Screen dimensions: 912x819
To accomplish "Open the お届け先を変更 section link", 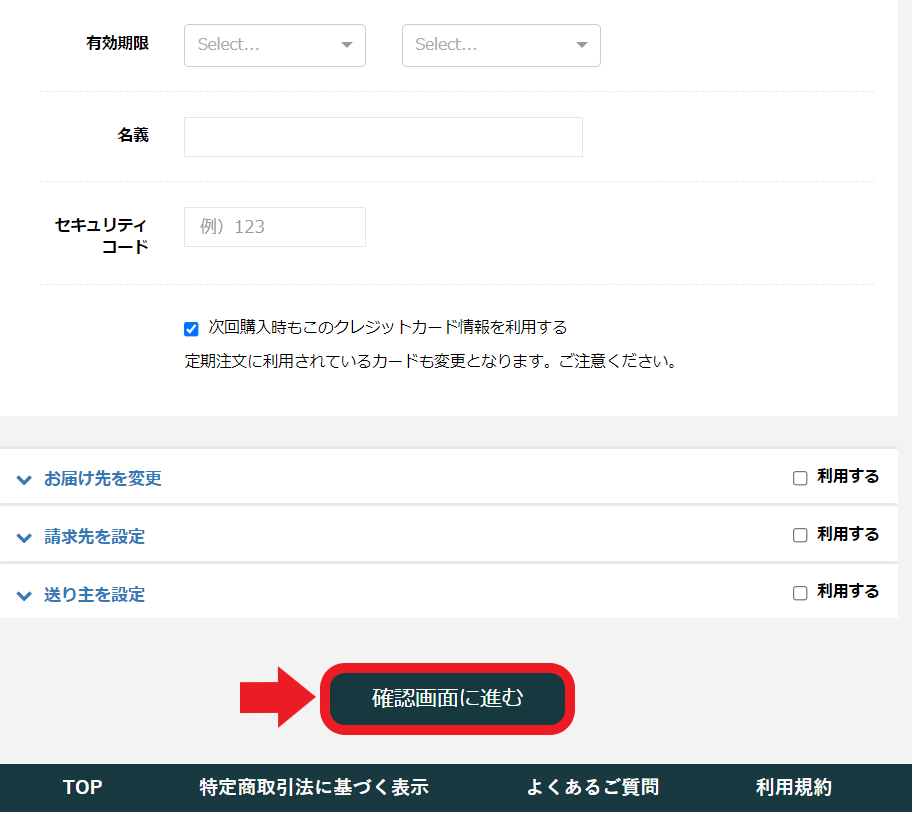I will tap(103, 478).
